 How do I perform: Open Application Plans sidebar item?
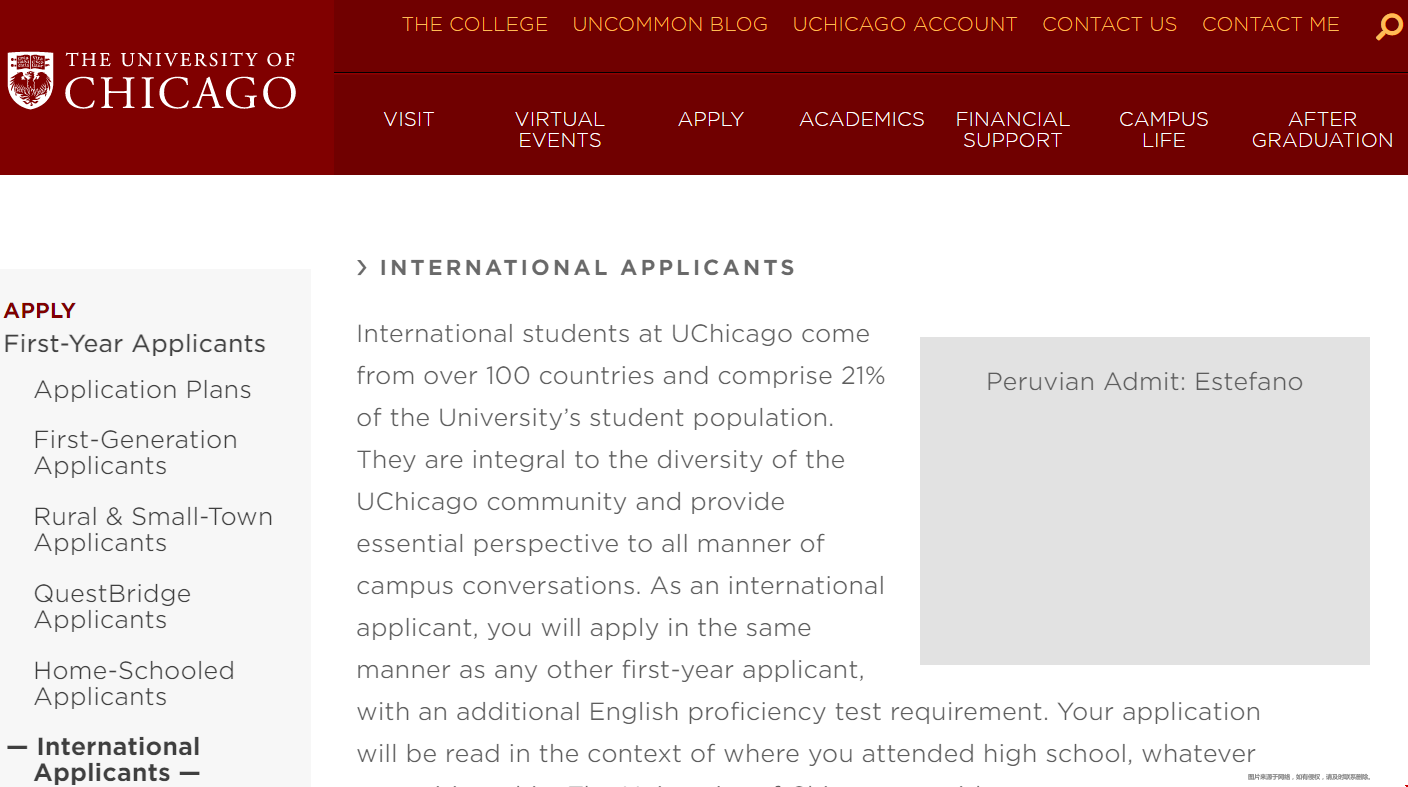[x=143, y=390]
